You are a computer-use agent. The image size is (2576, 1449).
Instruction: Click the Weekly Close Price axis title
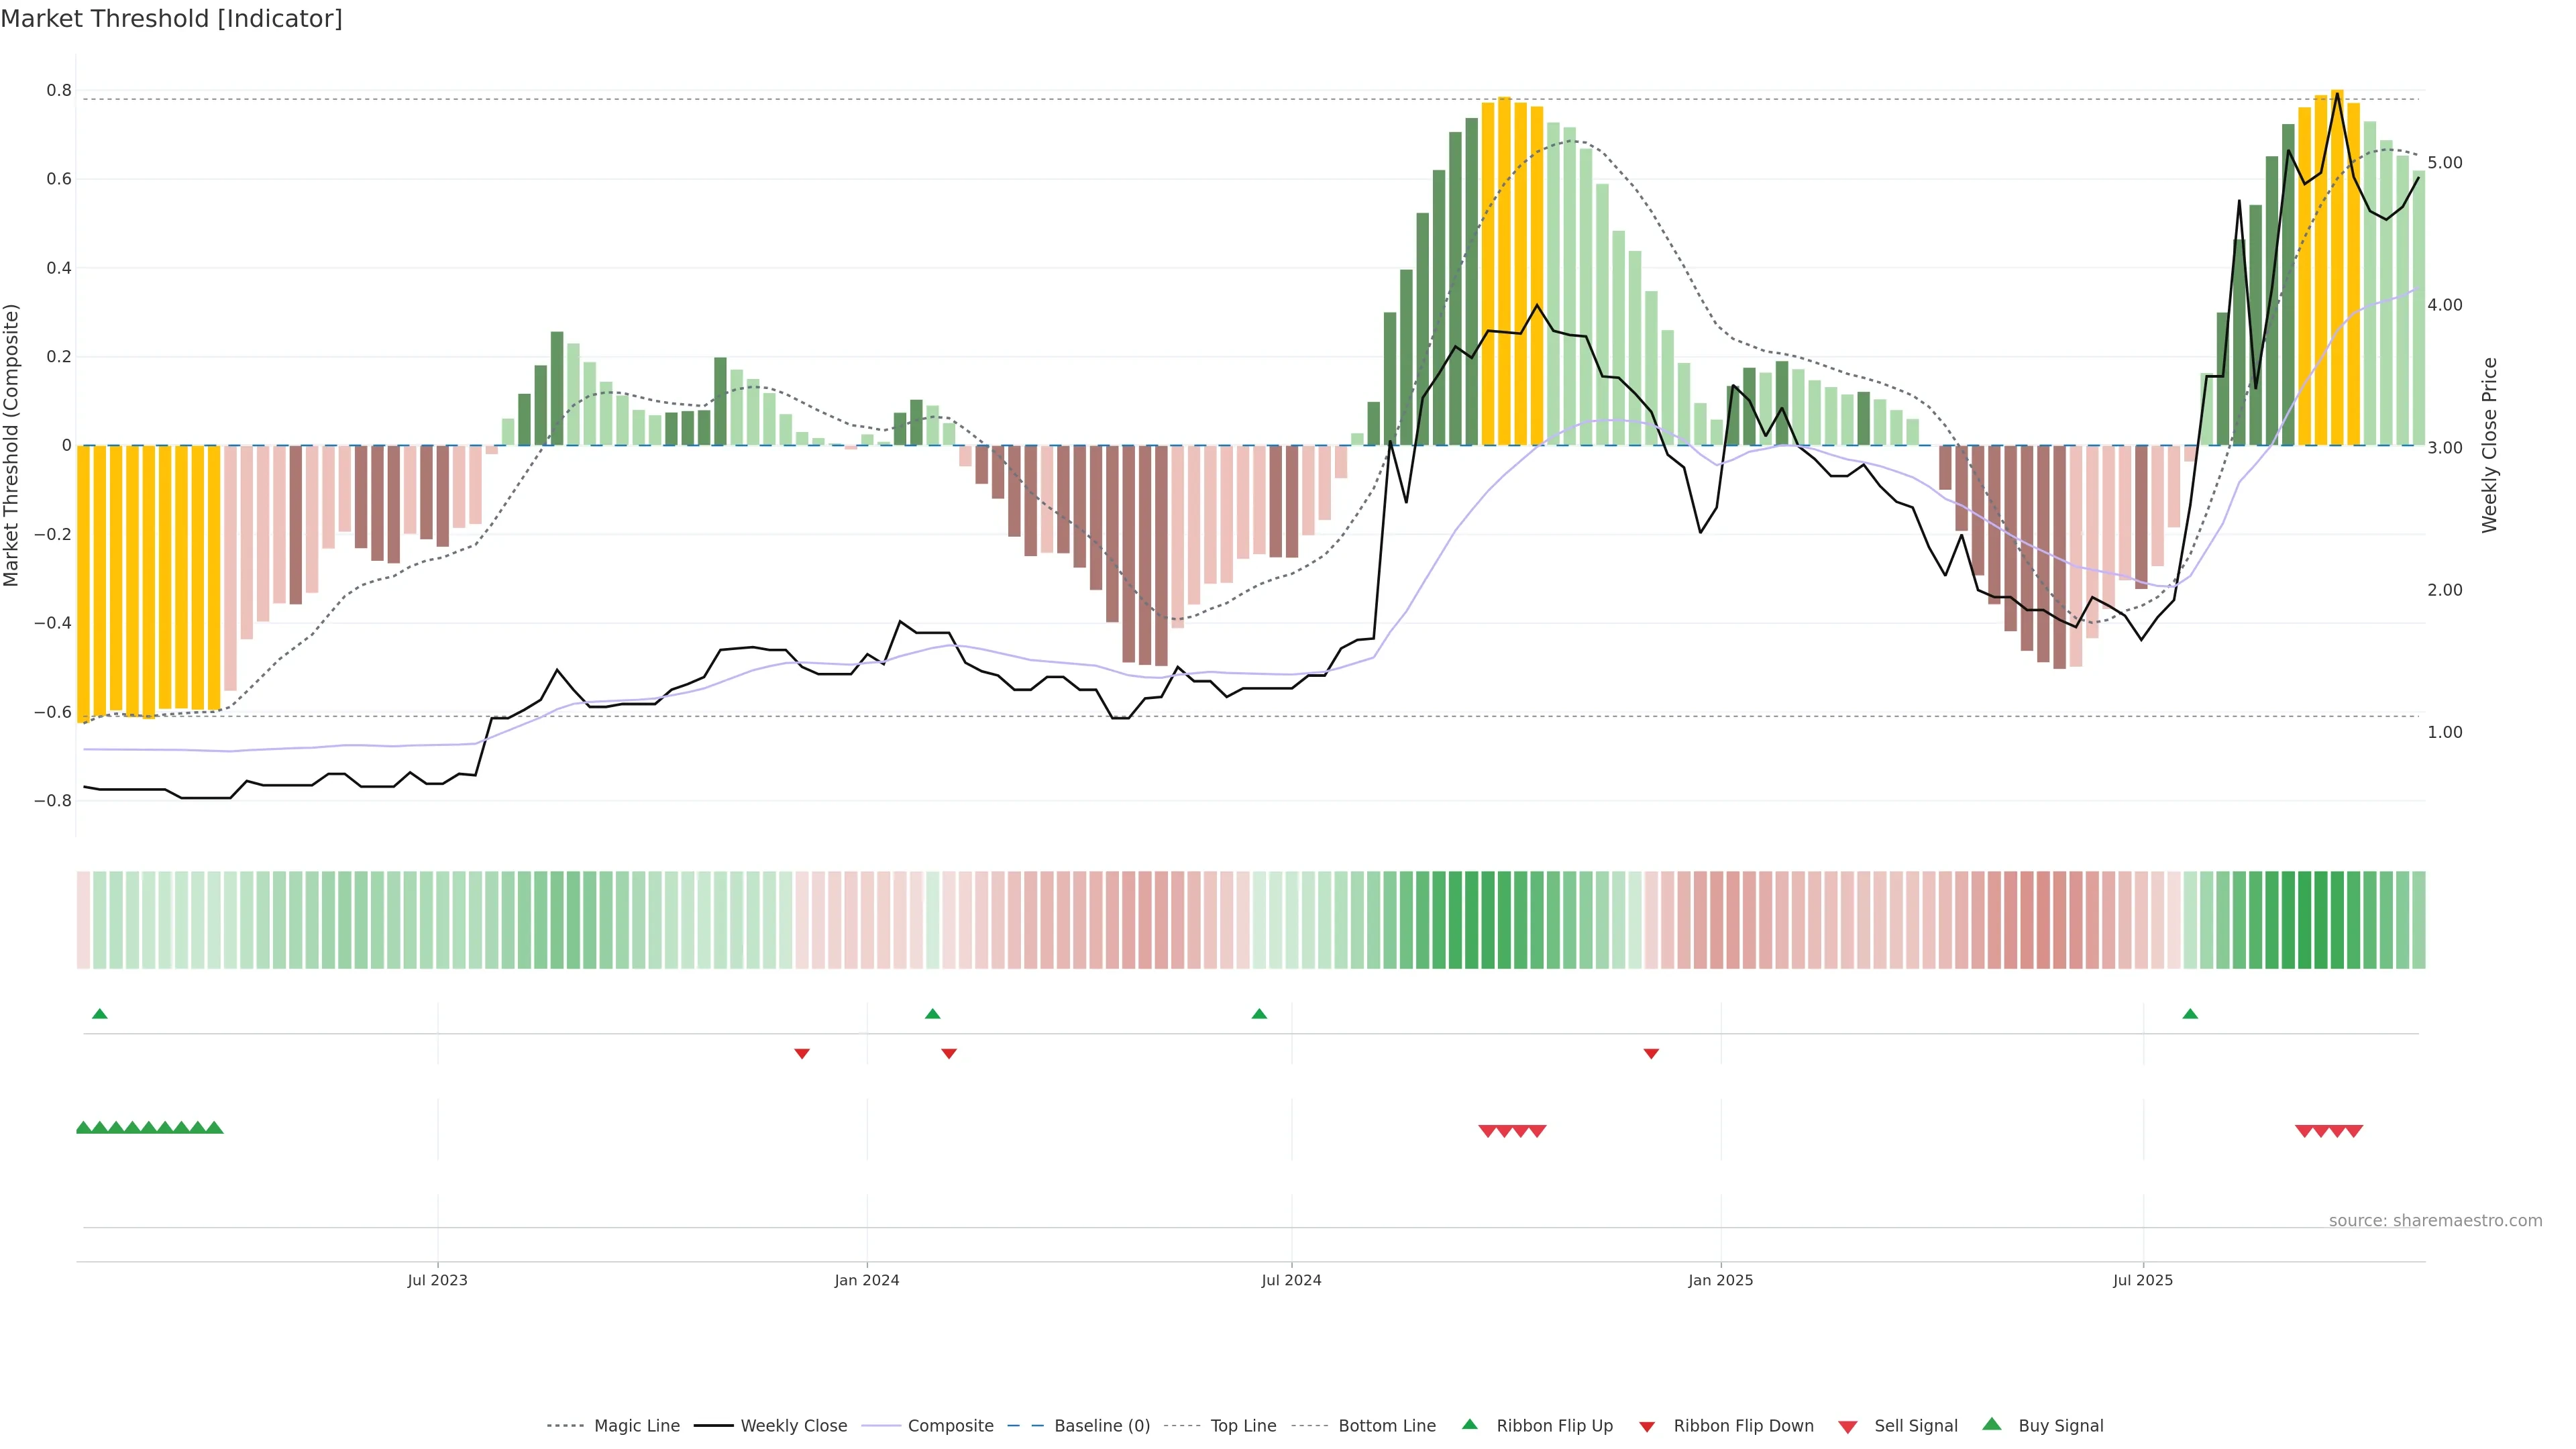click(x=2489, y=445)
